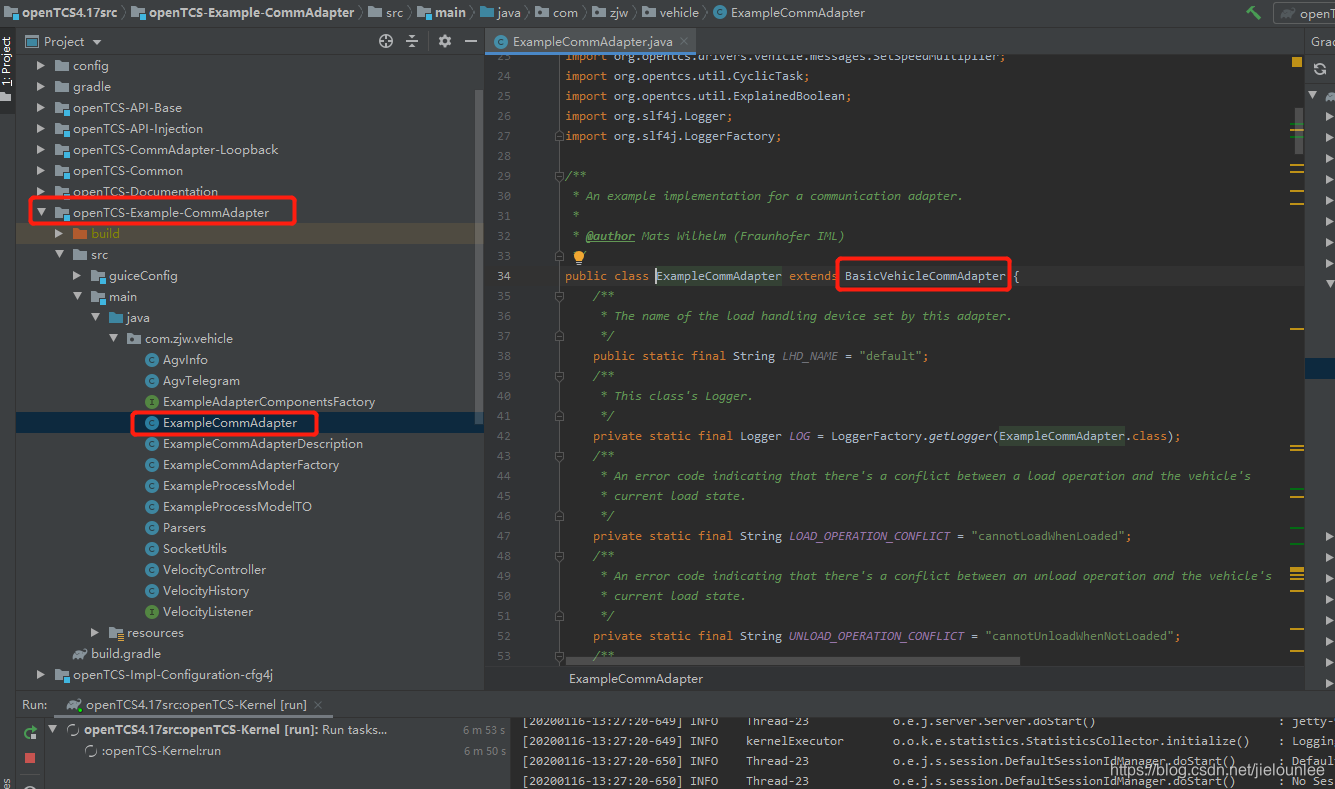Viewport: 1335px width, 789px height.
Task: Select ExampleCommAdapterFactory in project tree
Action: coord(251,465)
